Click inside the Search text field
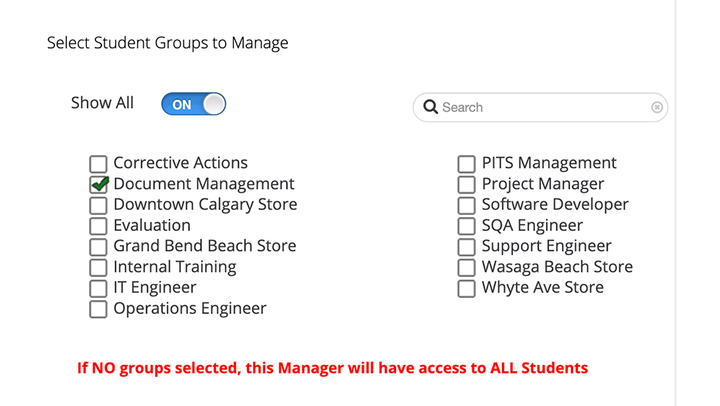Screen dimensions: 720x406 tap(540, 107)
